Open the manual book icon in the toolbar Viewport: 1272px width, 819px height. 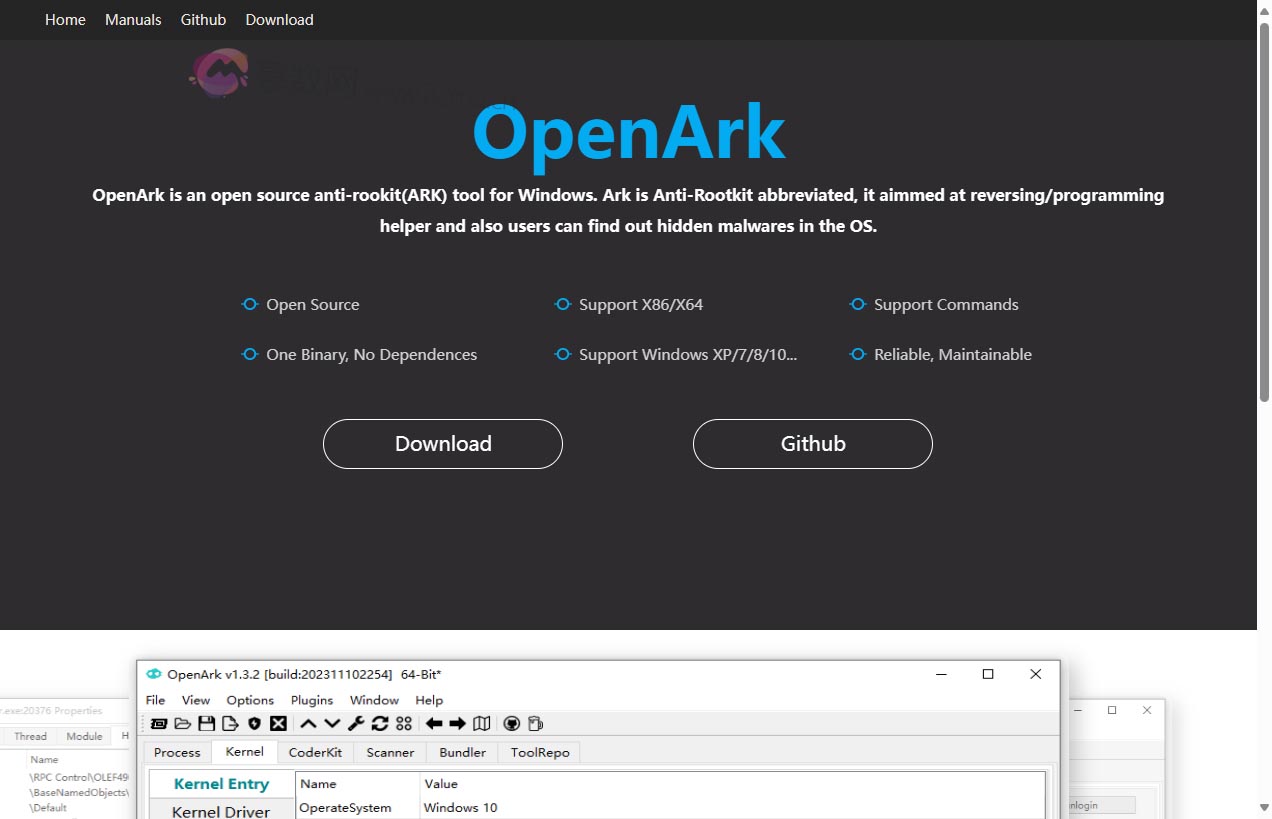point(483,723)
